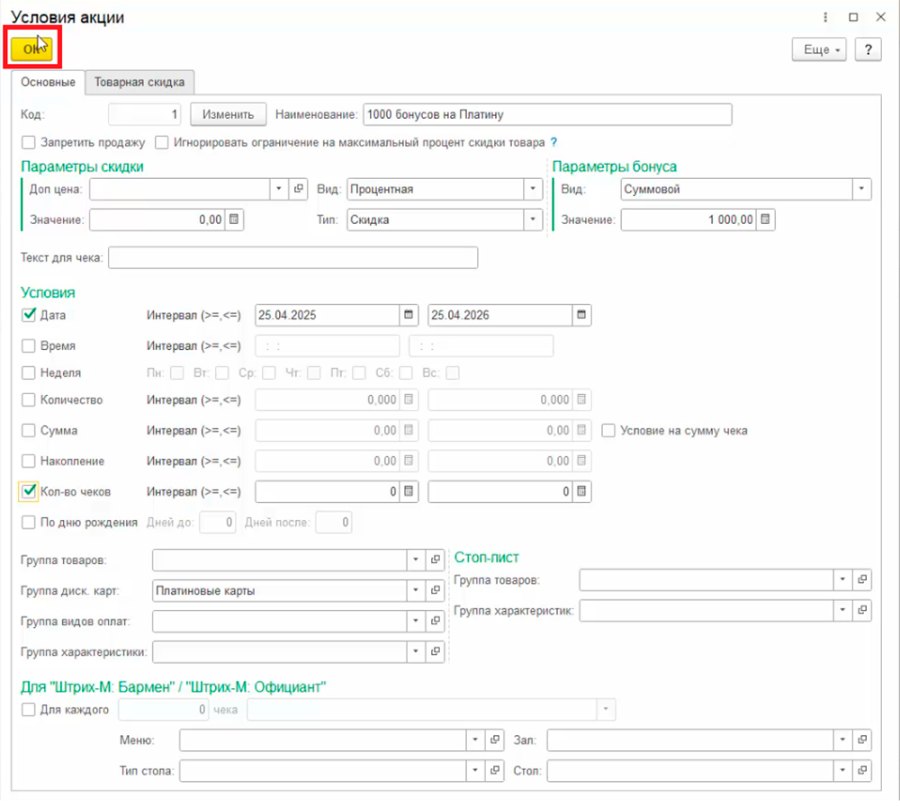
Task: Open the Зал item form icon
Action: [x=862, y=740]
